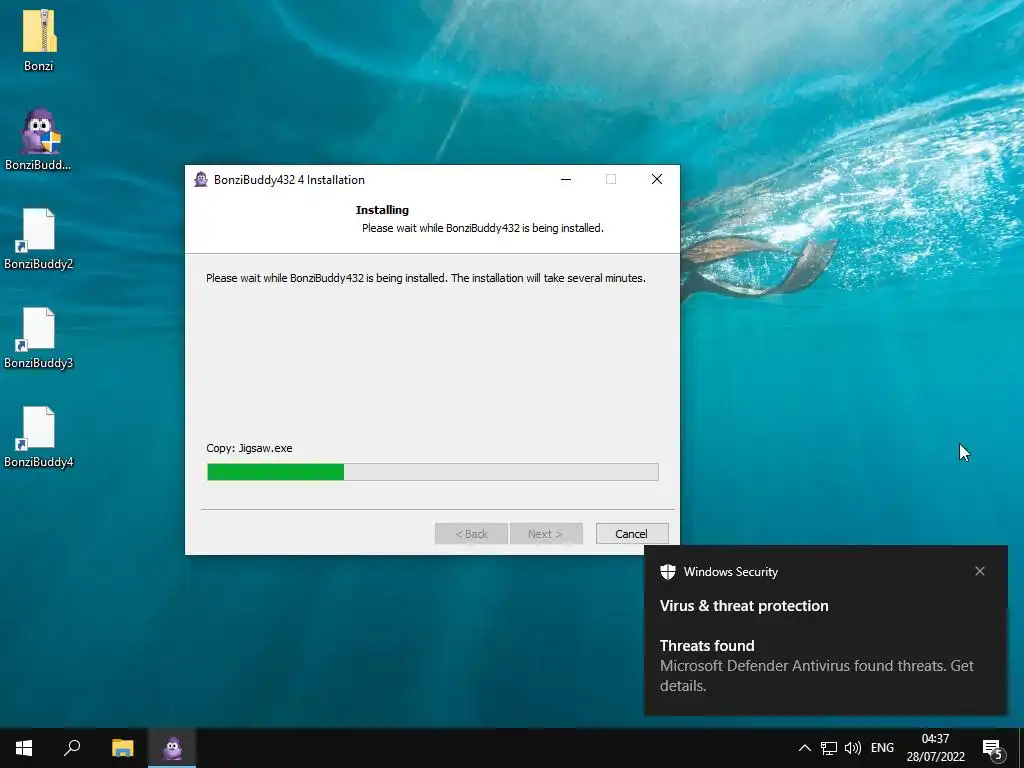Click the 'Copy: Jigsaw.exe' status text

(x=249, y=448)
